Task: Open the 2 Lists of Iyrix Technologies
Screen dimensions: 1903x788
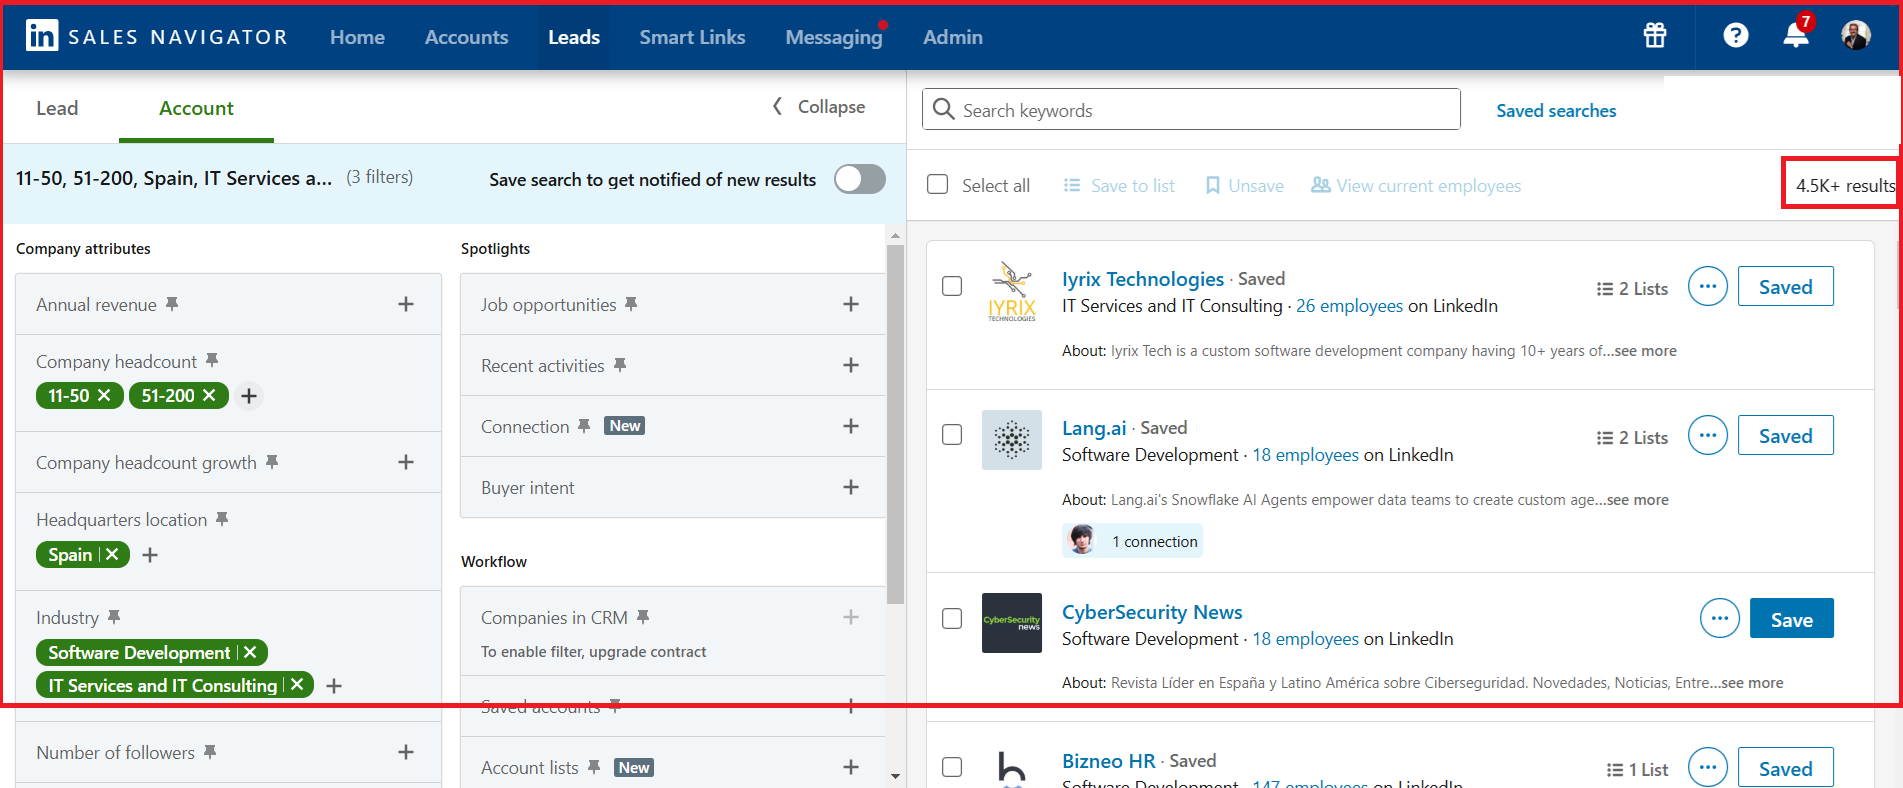Action: (1632, 288)
